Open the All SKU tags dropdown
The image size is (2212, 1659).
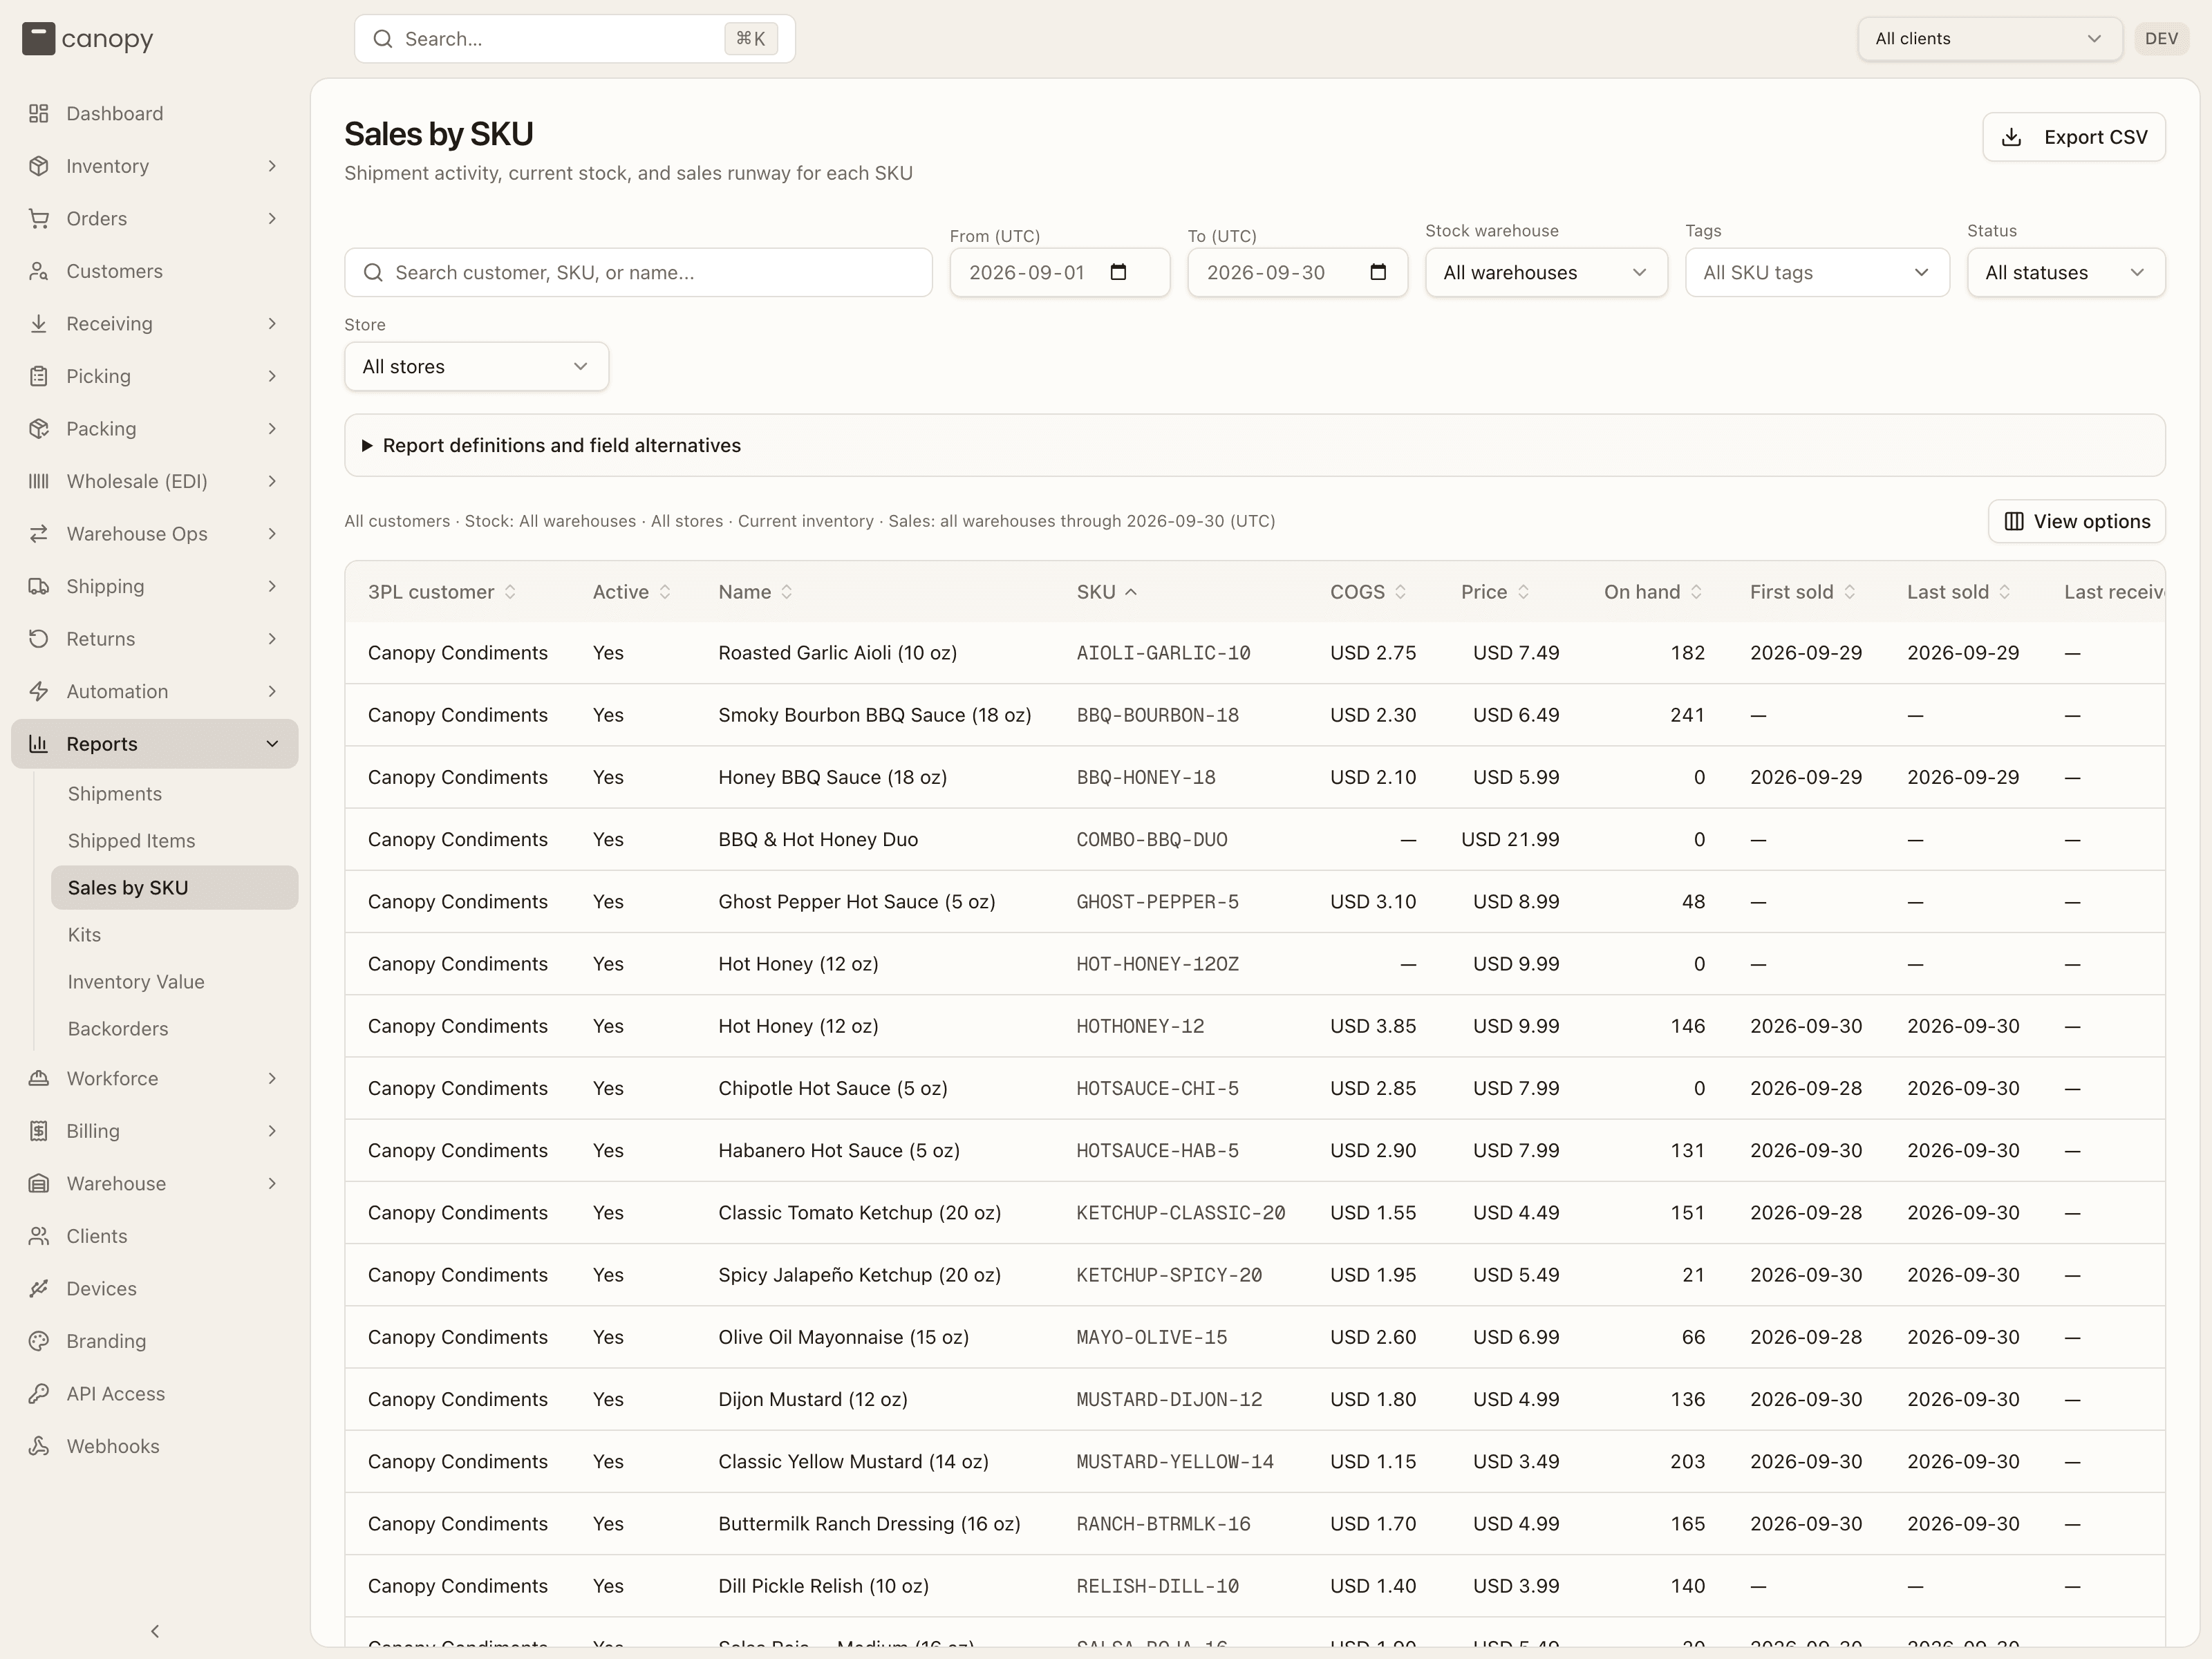coord(1817,272)
